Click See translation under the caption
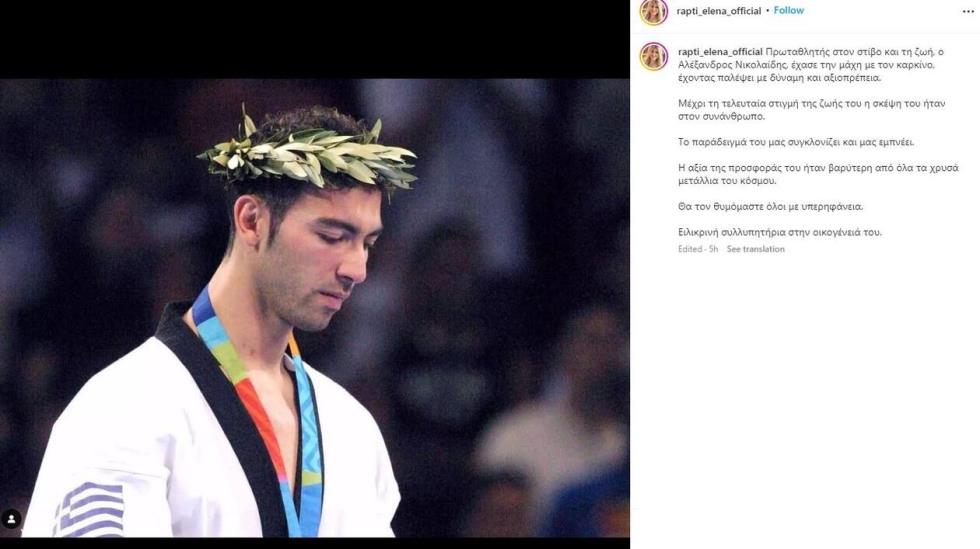Viewport: 980px width, 549px height. pyautogui.click(x=755, y=249)
